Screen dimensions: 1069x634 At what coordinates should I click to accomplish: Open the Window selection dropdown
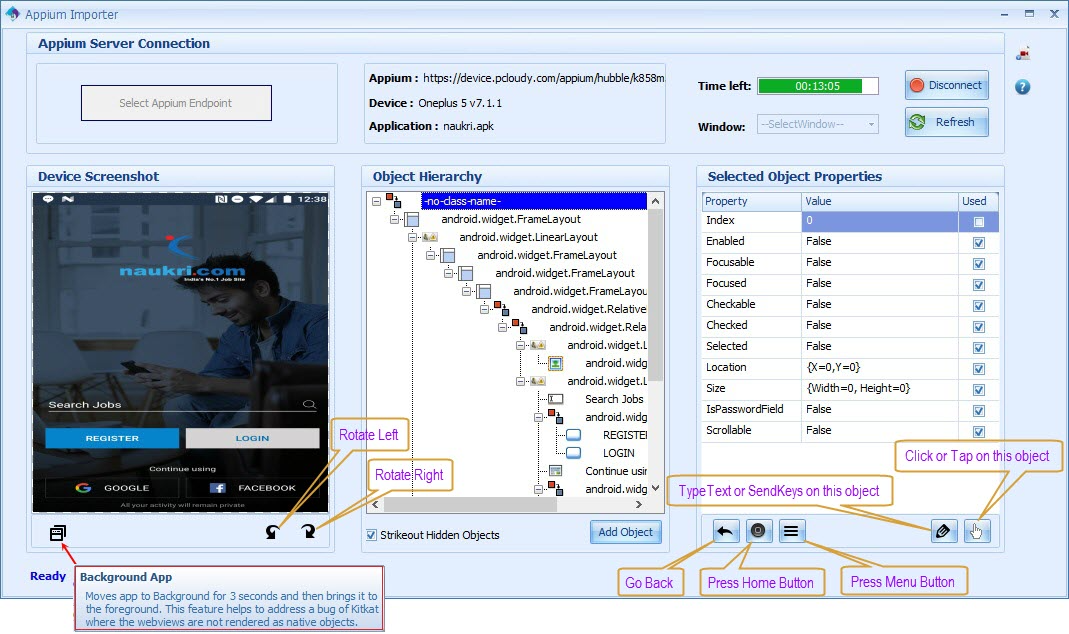pyautogui.click(x=817, y=124)
